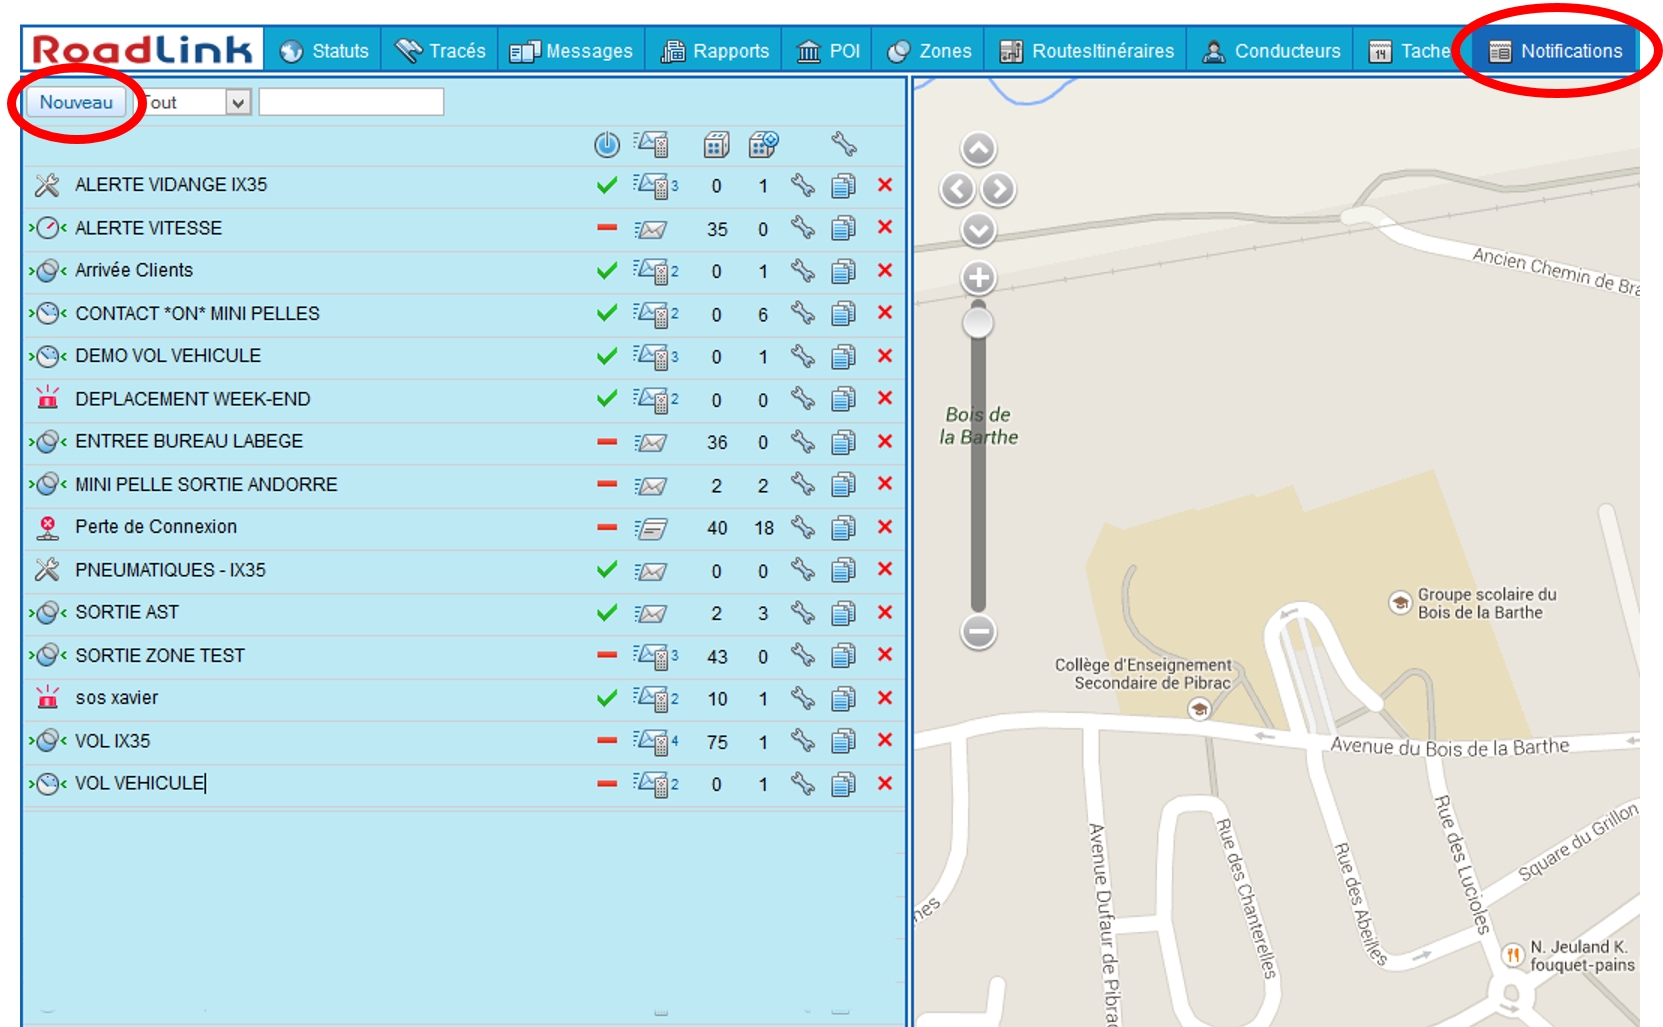Enable the VOL IX35 notification
Screen dimensions: 1663x1027
[607, 741]
